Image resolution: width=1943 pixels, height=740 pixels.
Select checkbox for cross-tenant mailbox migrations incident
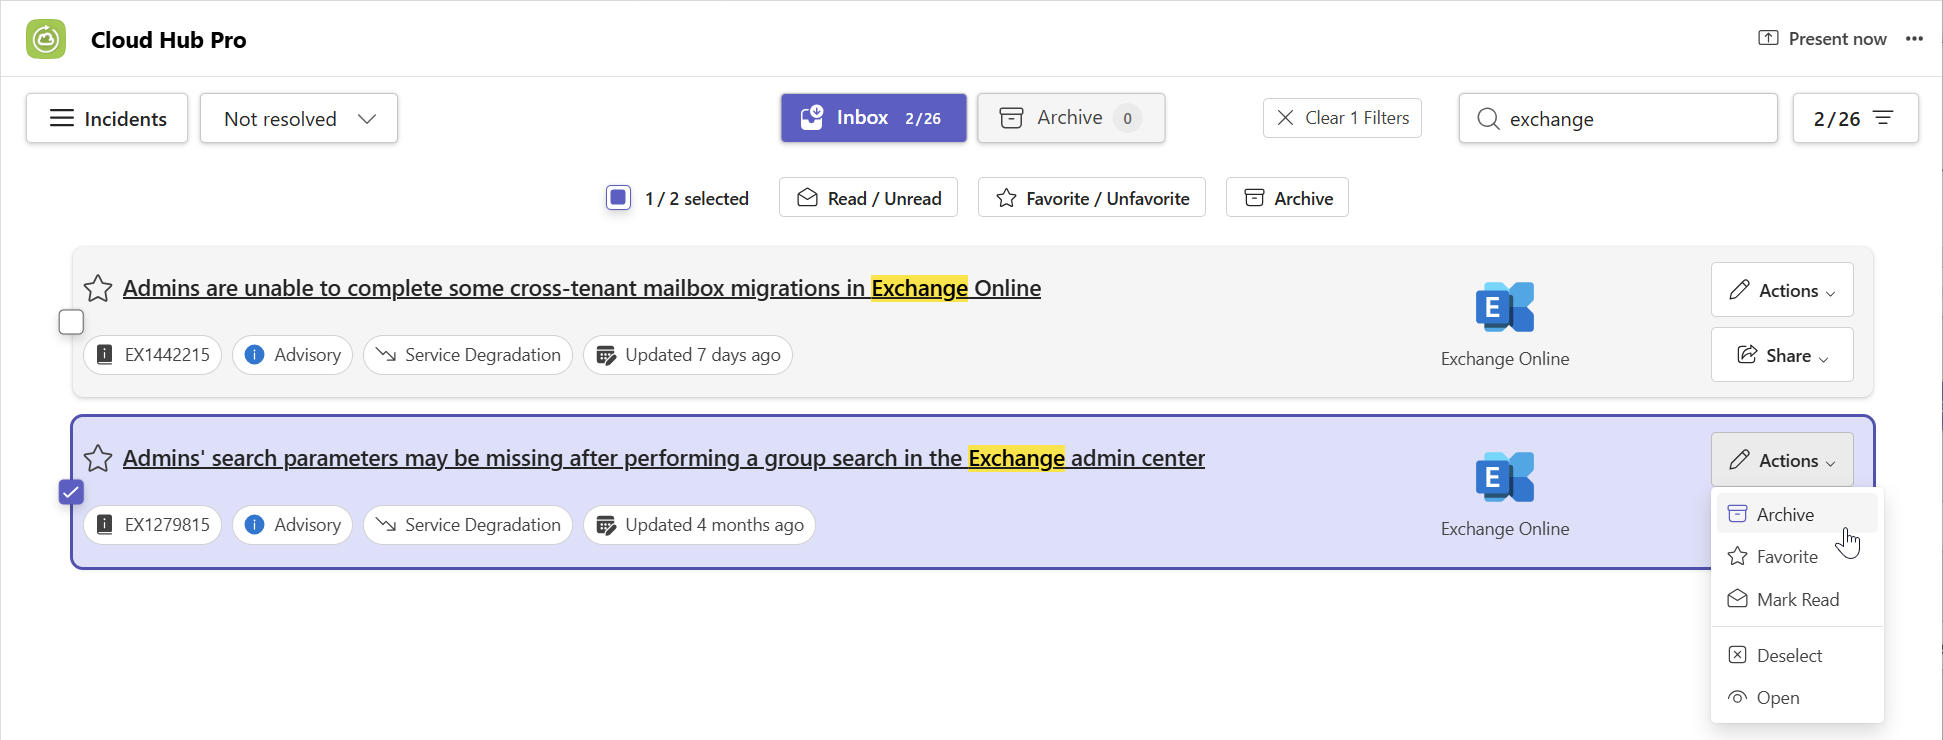(x=71, y=322)
